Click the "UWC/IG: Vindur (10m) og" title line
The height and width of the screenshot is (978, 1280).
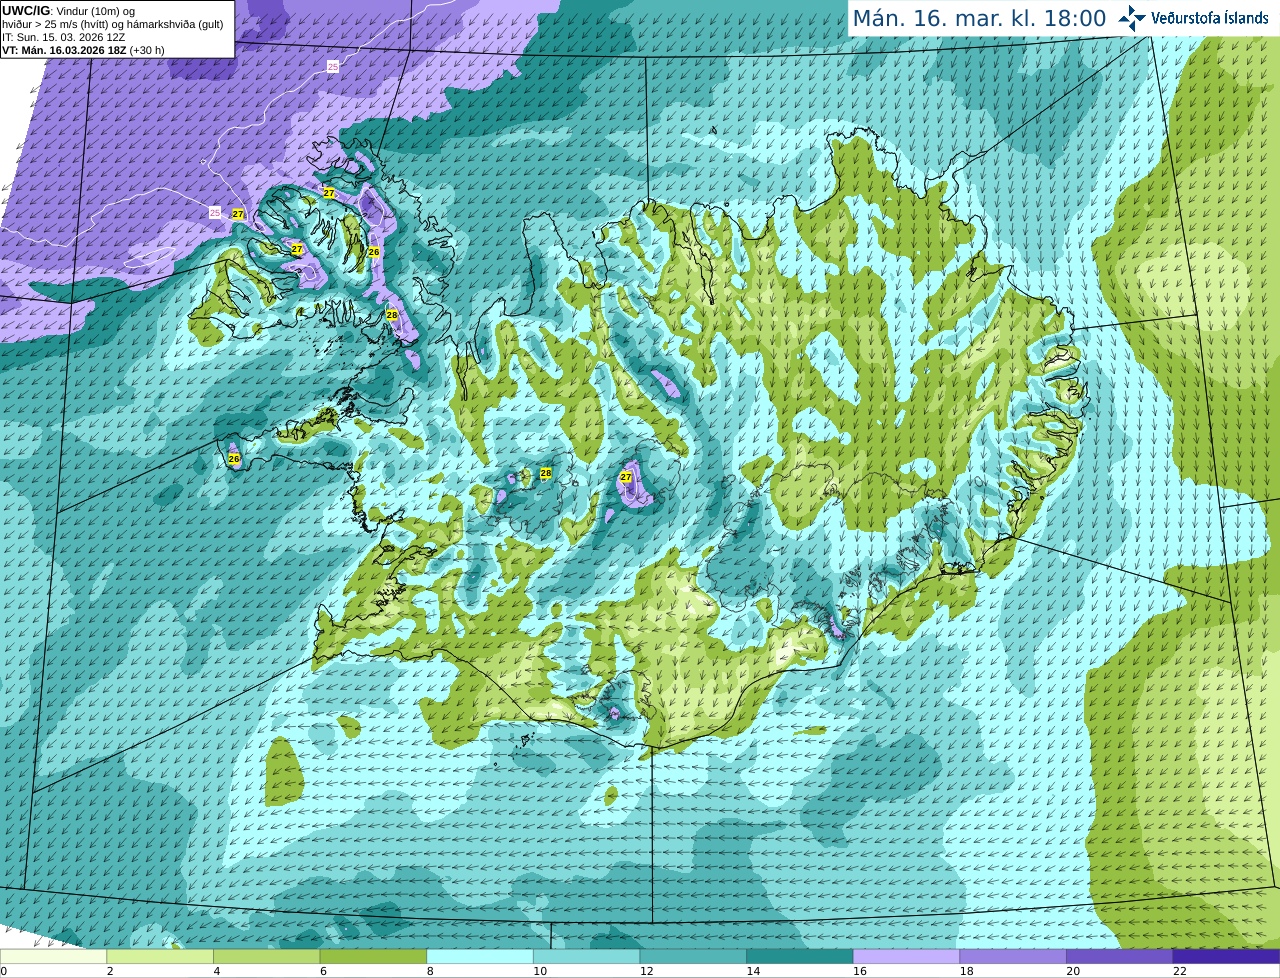tap(69, 11)
